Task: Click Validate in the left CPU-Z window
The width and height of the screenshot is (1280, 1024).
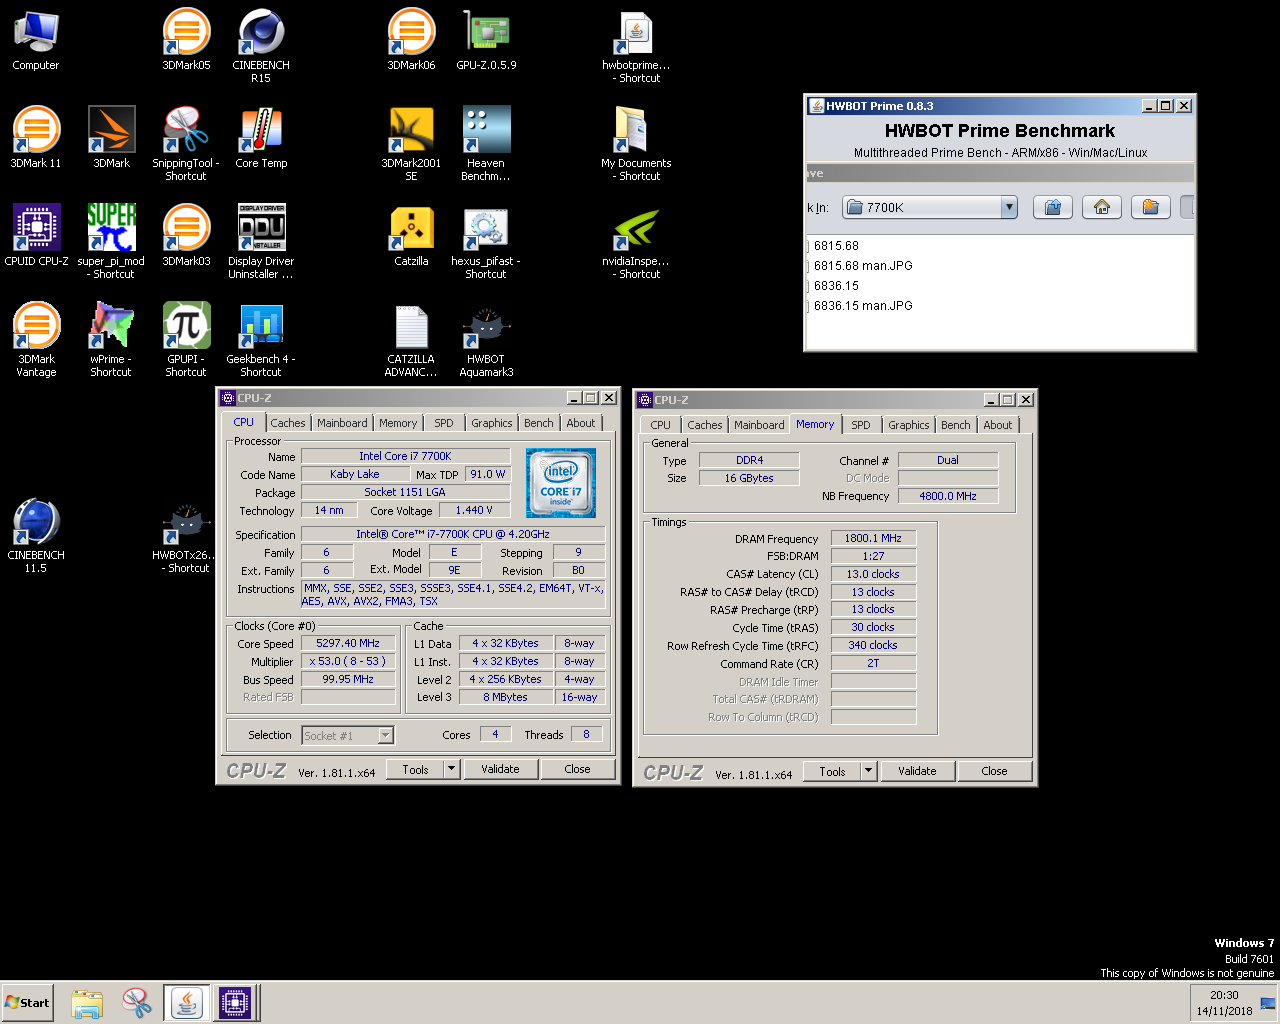Action: (500, 769)
